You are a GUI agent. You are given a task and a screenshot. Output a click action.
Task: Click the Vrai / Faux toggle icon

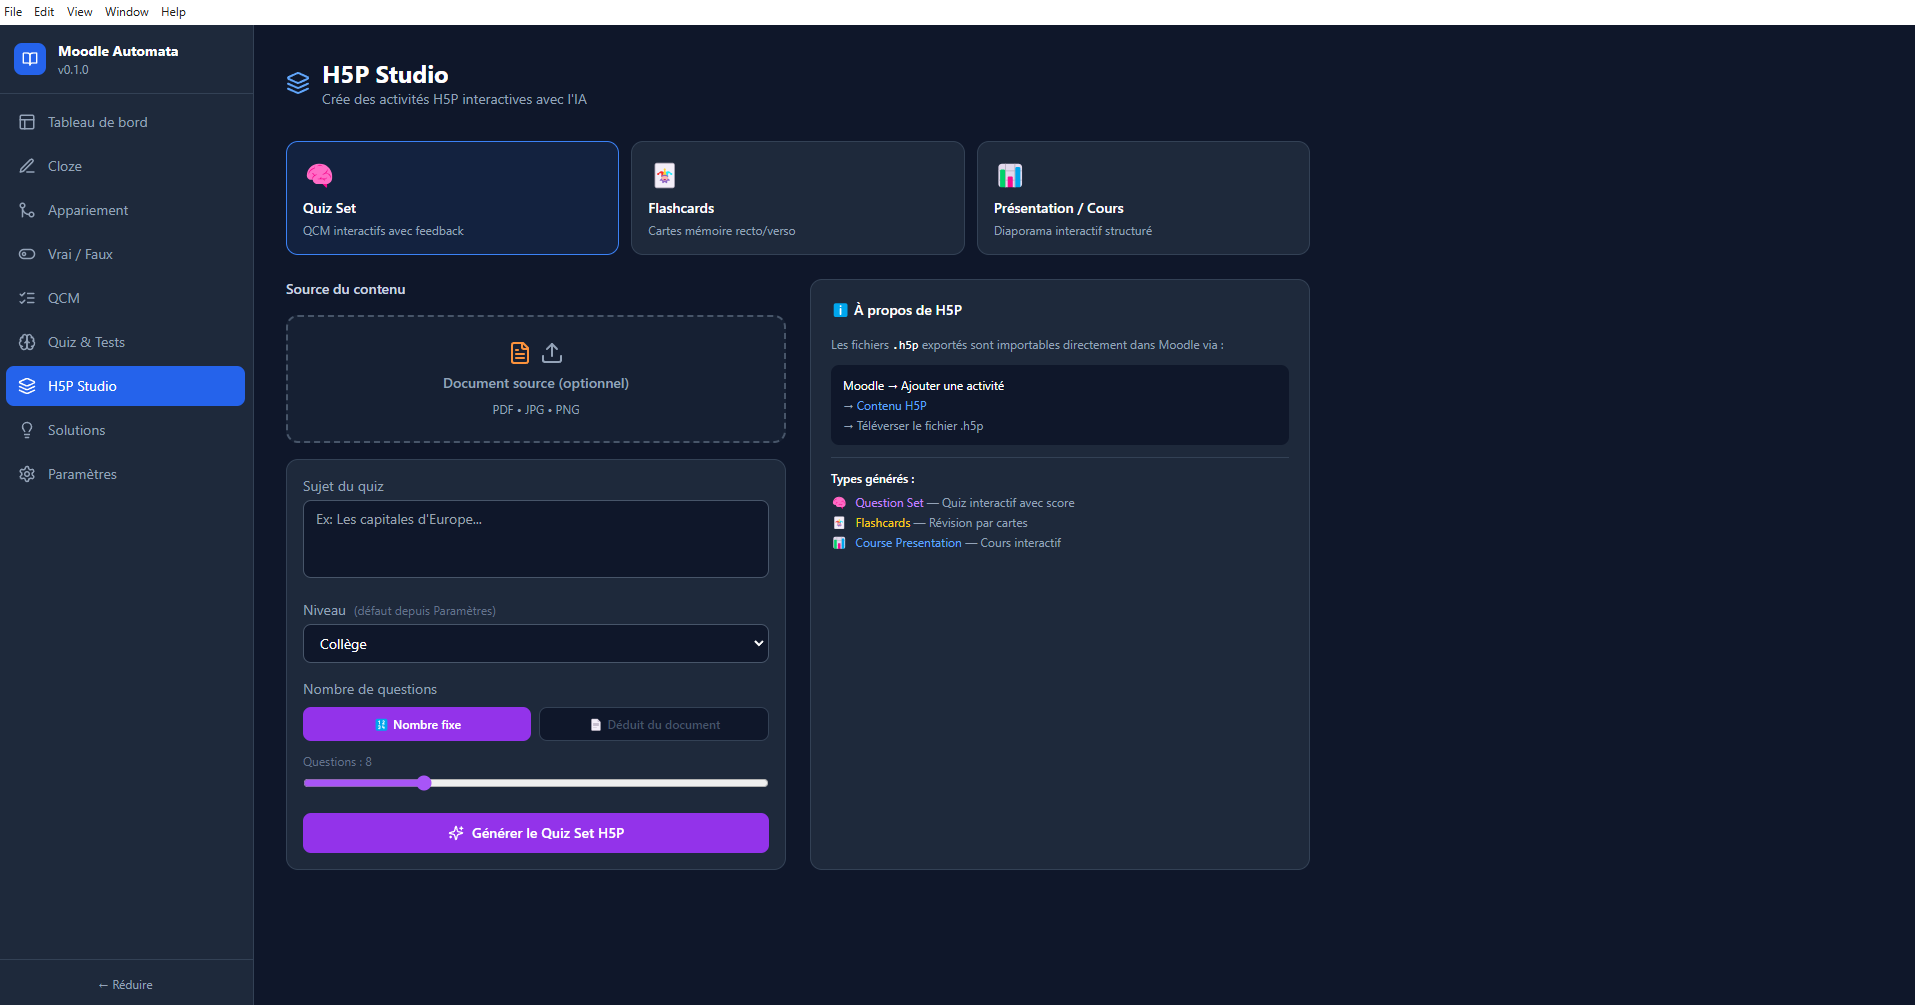pyautogui.click(x=27, y=254)
